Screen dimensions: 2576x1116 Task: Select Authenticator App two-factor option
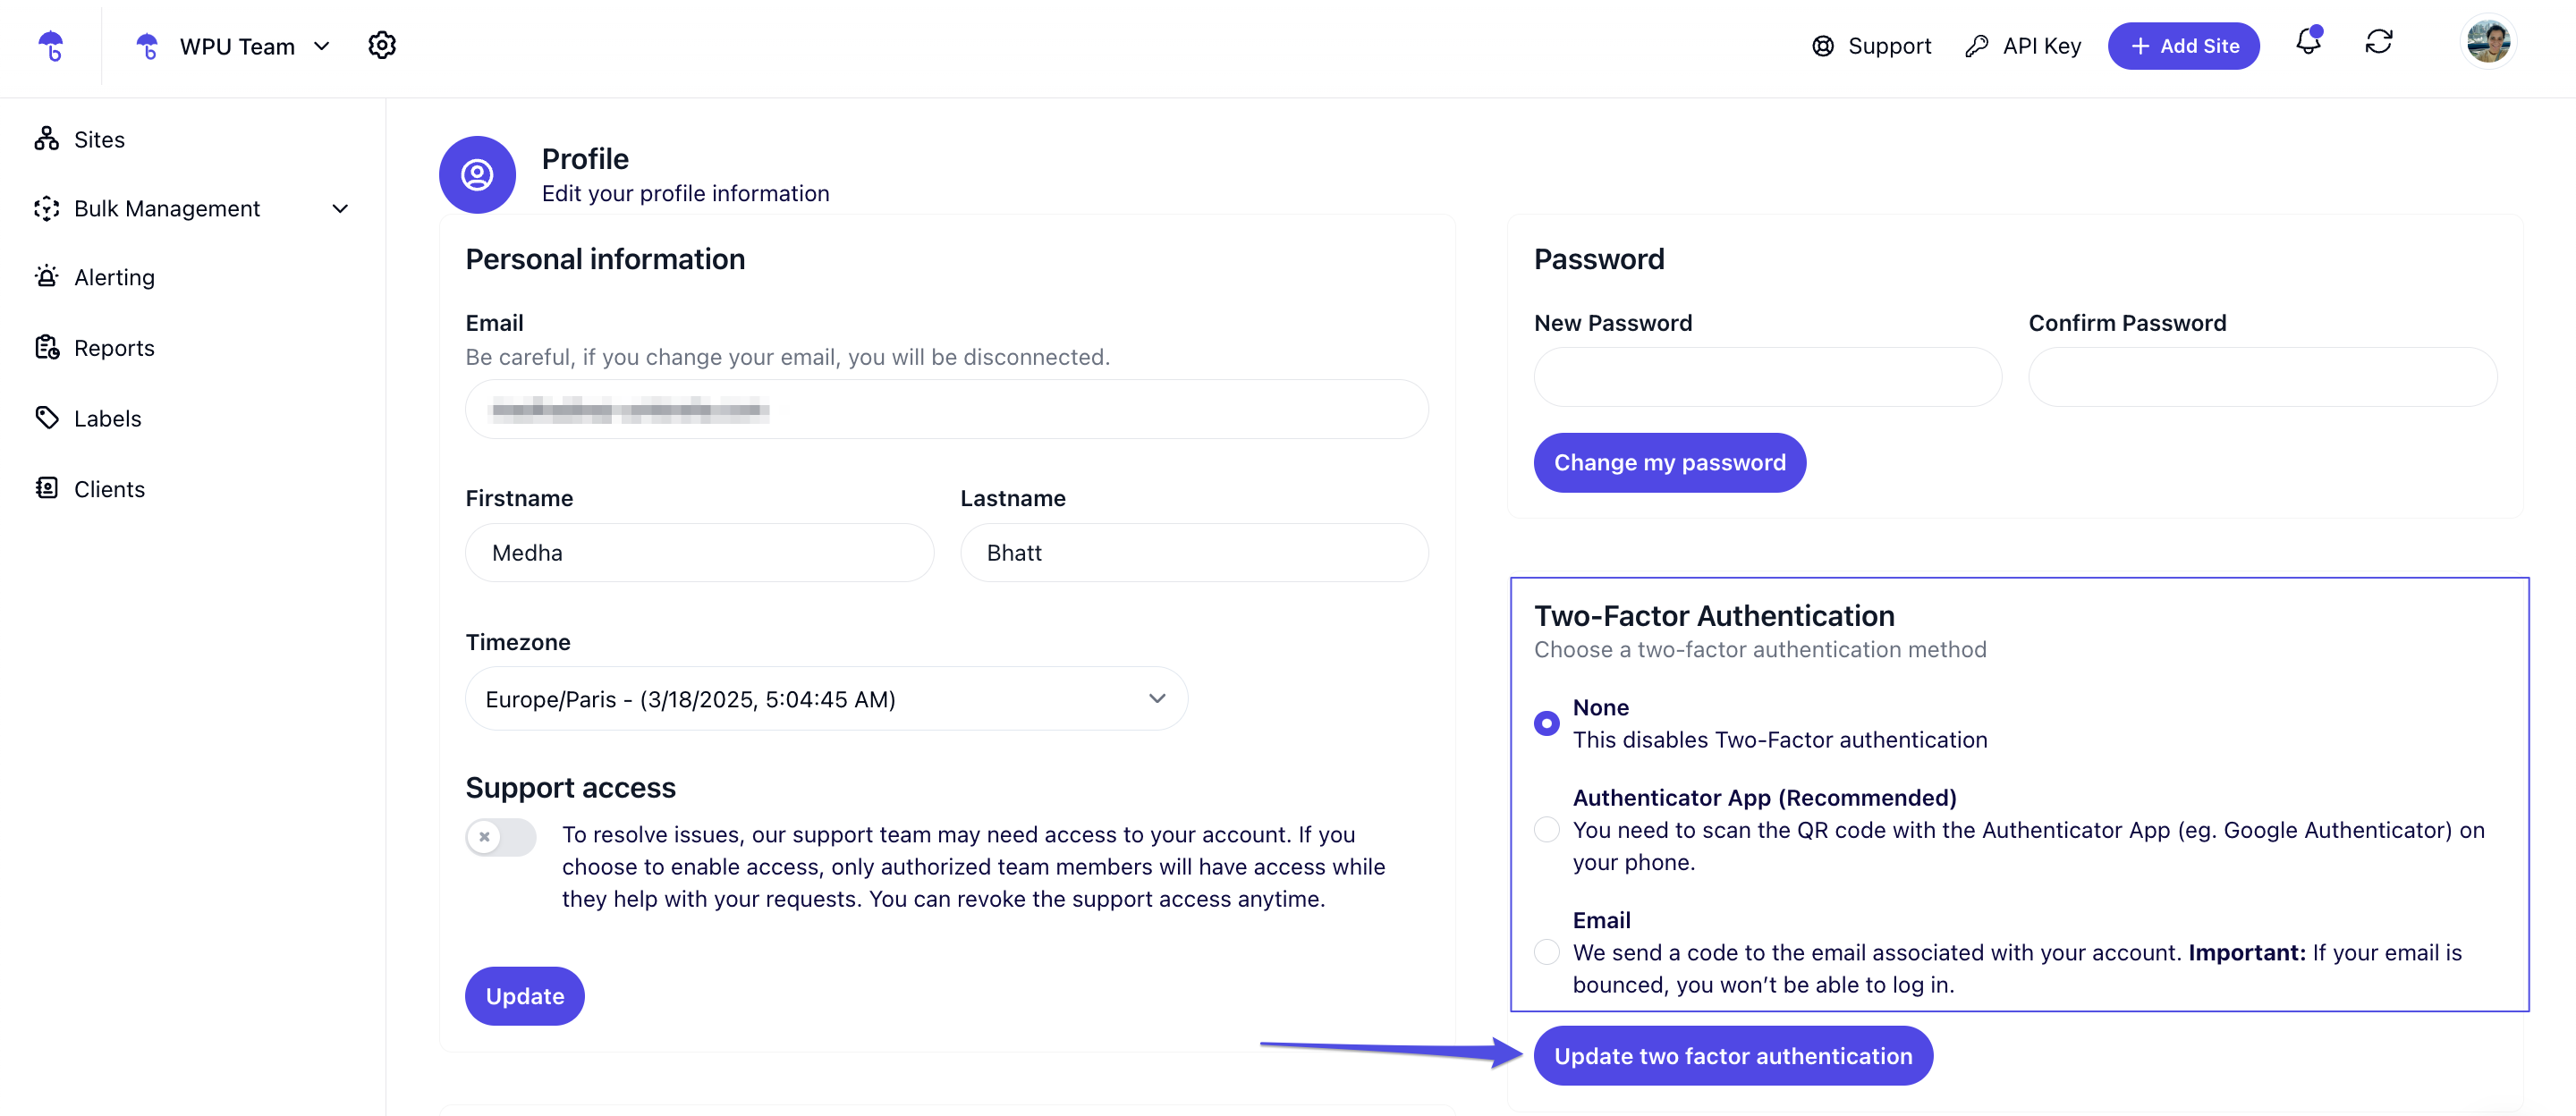click(1546, 829)
